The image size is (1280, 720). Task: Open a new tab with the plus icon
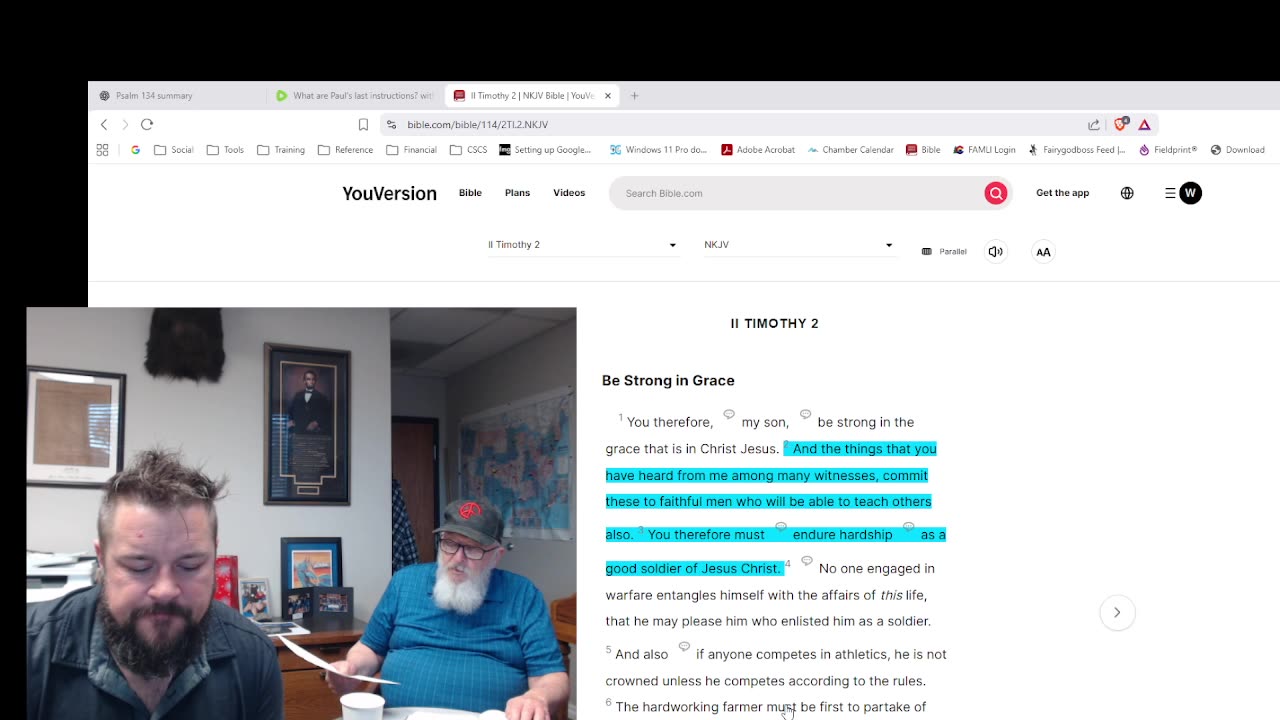tap(634, 95)
